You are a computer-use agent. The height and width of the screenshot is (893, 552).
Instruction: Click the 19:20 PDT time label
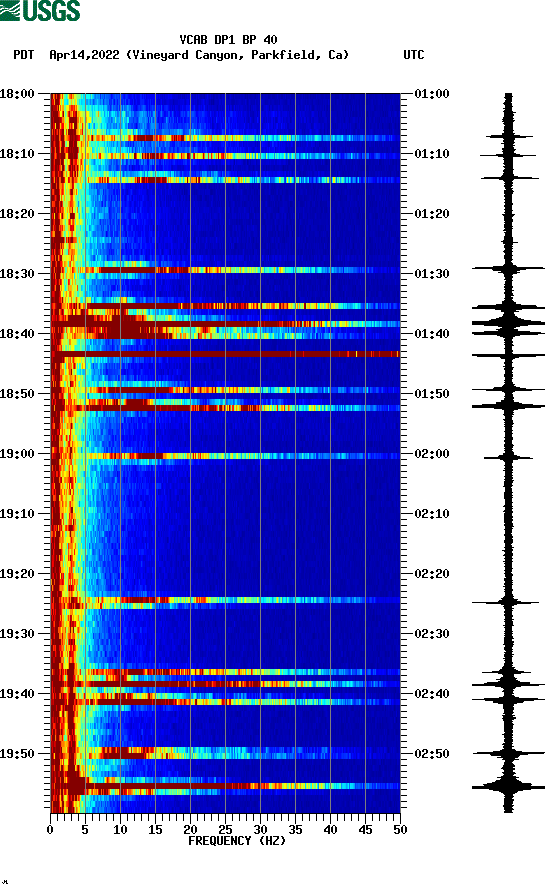click(x=17, y=574)
